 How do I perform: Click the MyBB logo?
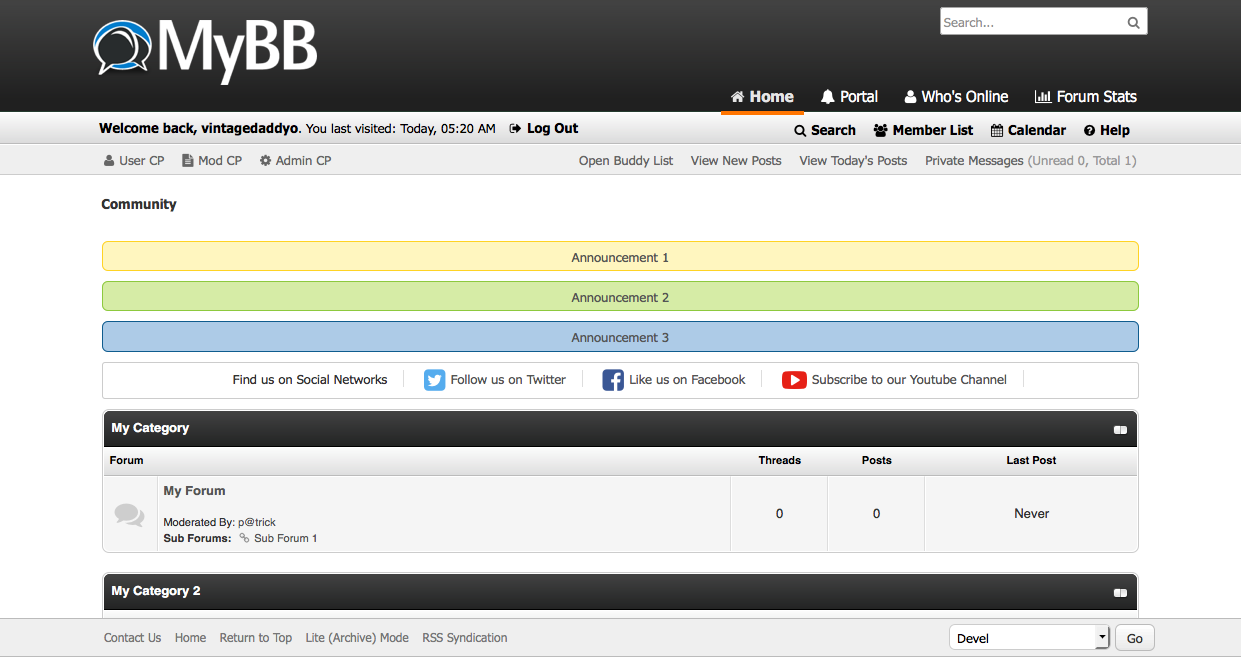[206, 50]
